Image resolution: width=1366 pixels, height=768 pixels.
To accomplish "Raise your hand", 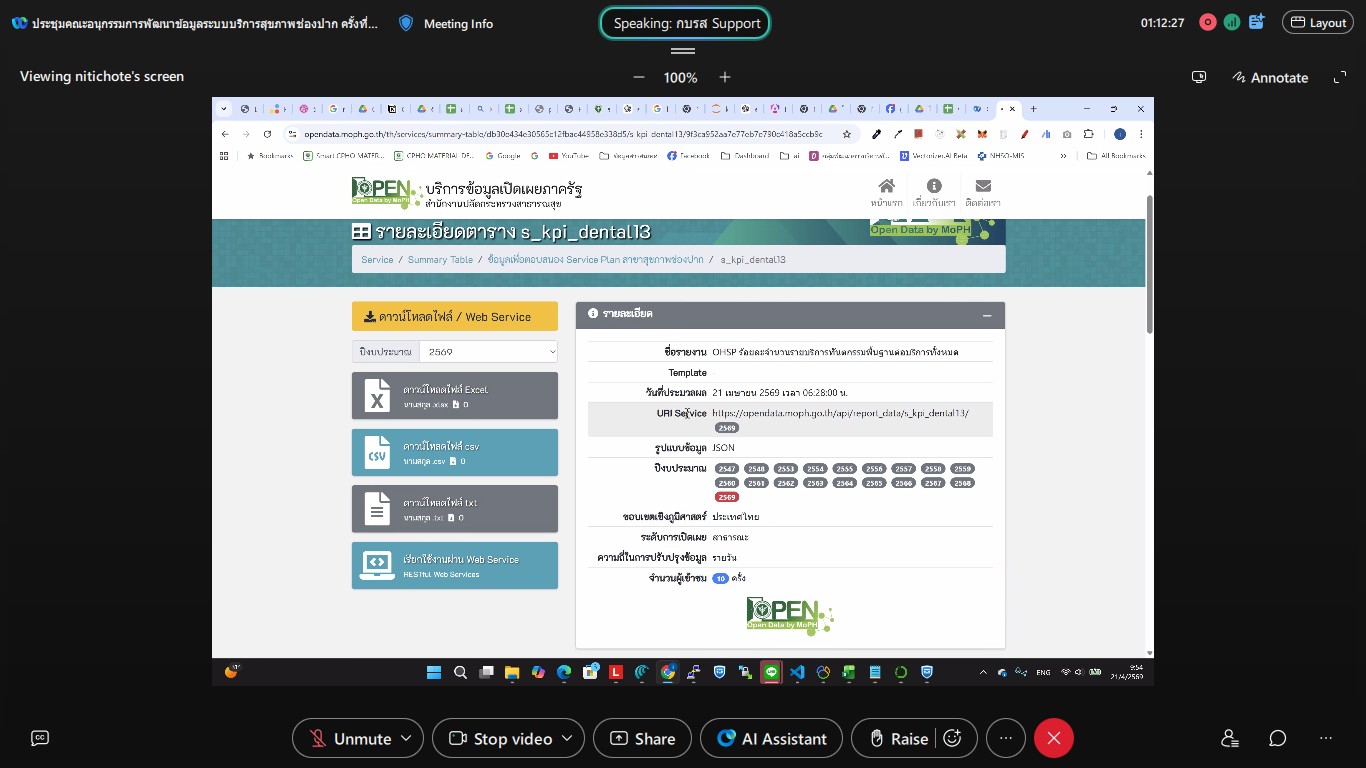I will point(897,739).
